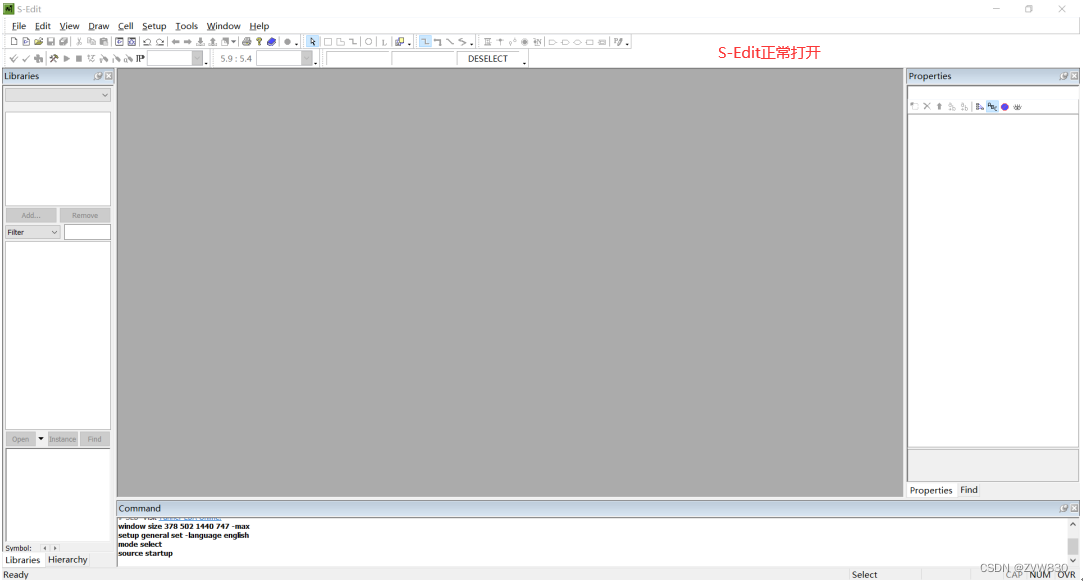Open the Draw menu
Viewport: 1083px width, 582px height.
pos(99,26)
